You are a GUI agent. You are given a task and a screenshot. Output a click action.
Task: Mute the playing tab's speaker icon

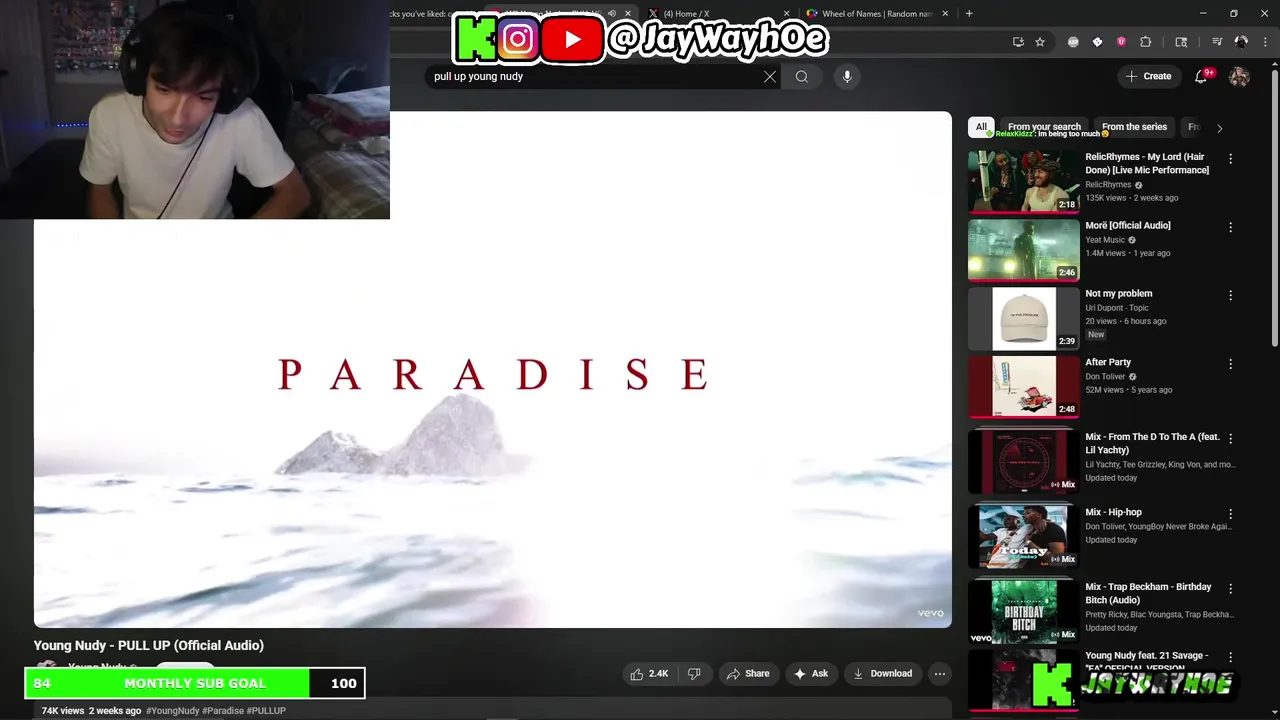(612, 14)
